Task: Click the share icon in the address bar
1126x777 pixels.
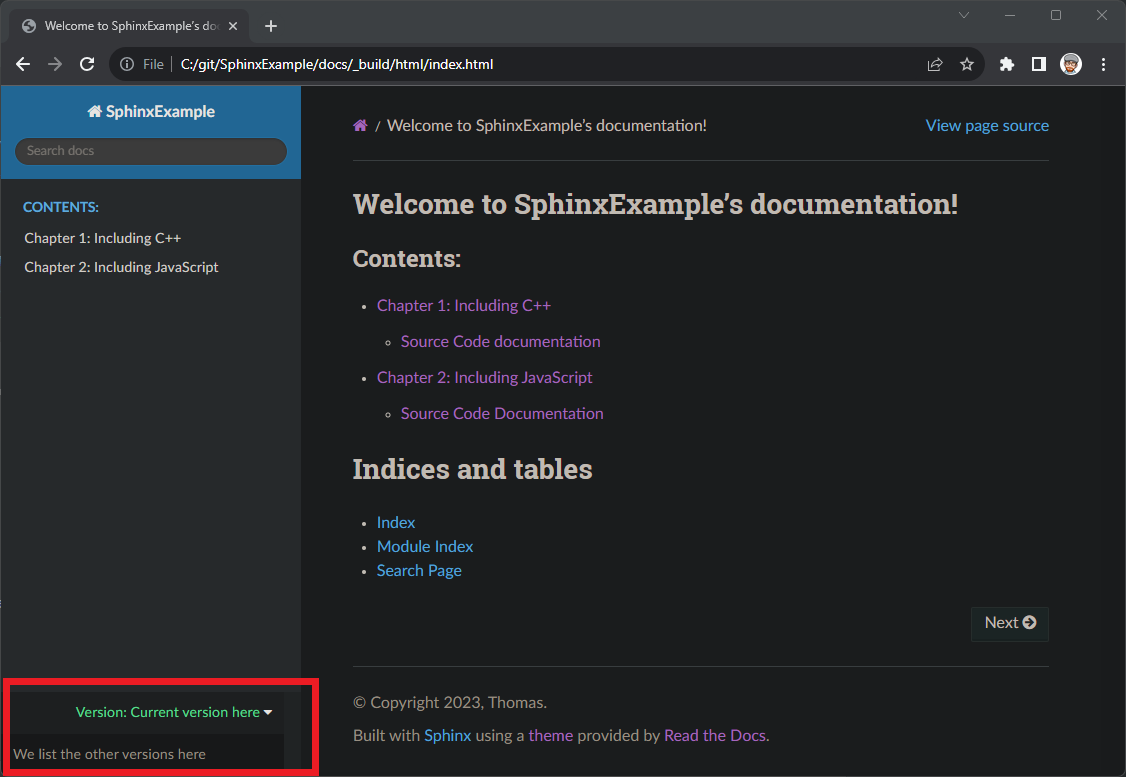Action: point(934,63)
